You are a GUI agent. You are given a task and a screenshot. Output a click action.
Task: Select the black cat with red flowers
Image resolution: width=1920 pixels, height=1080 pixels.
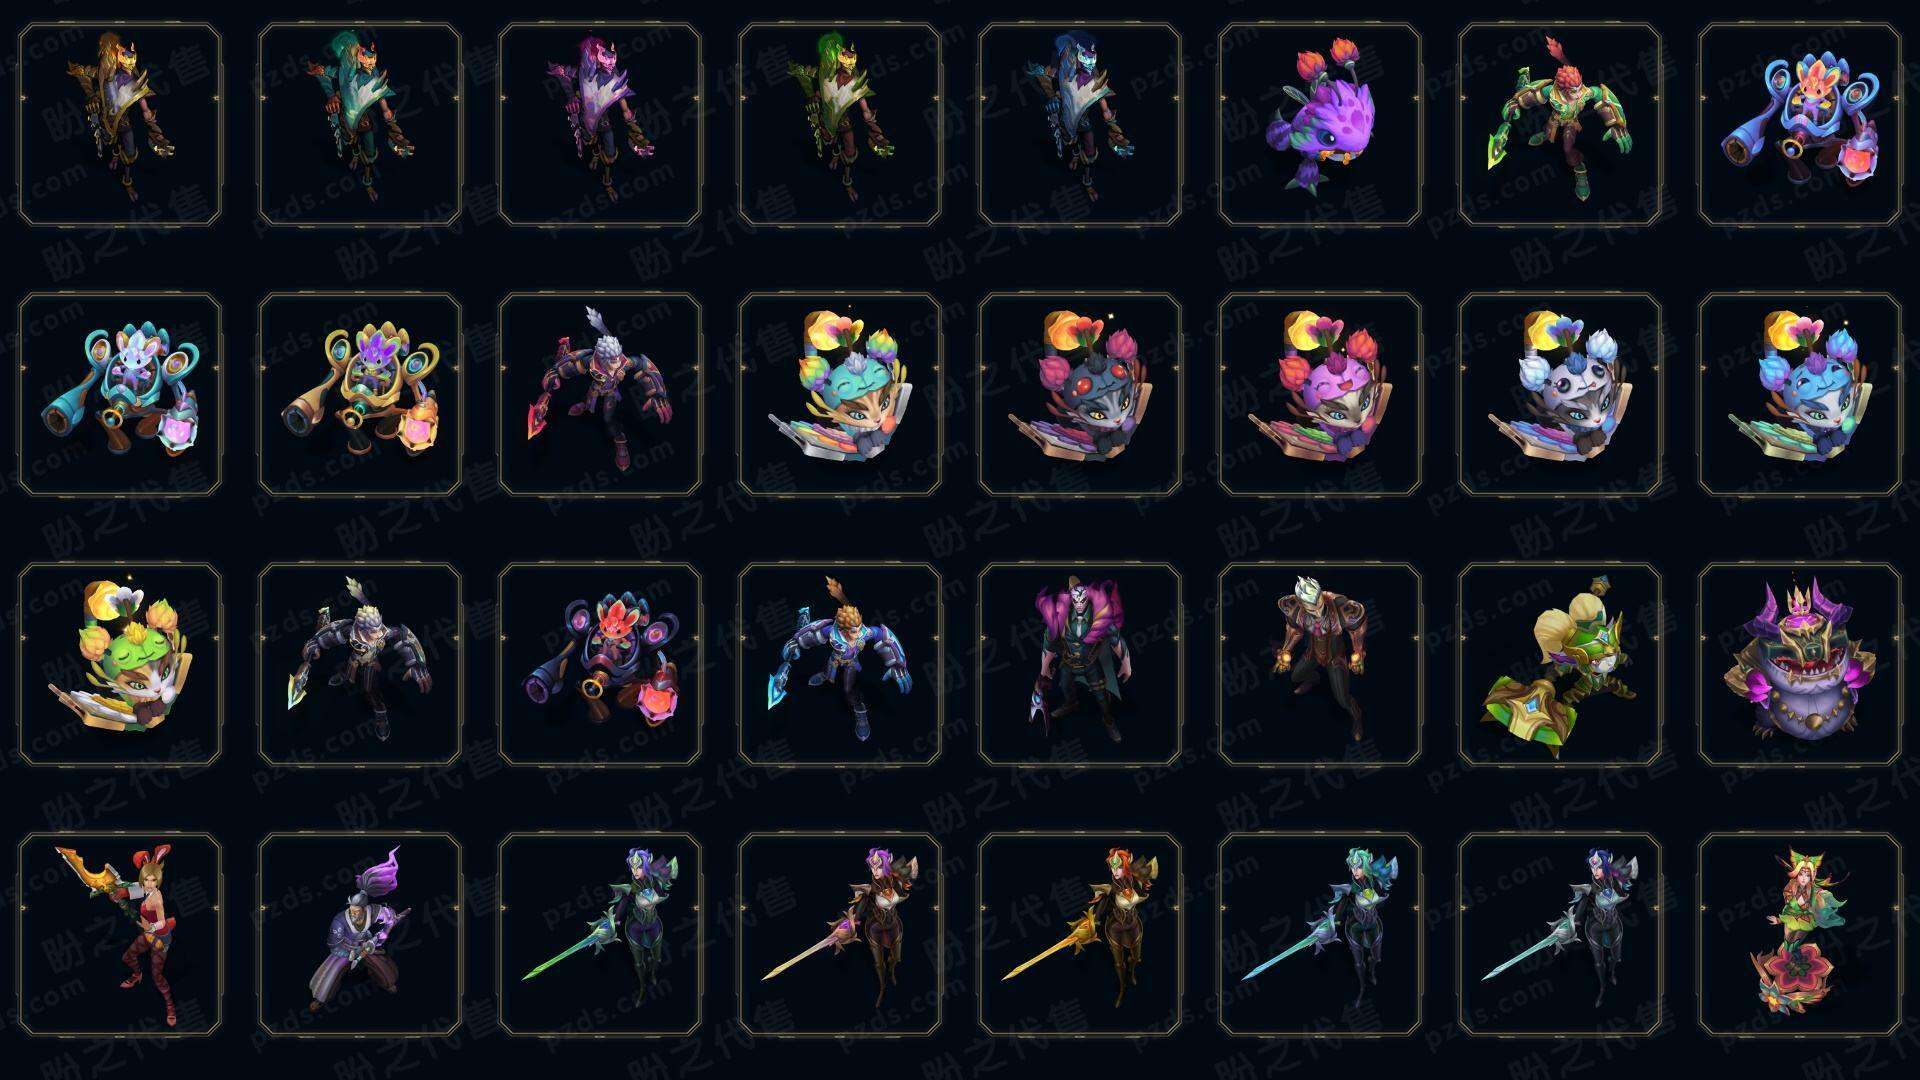point(1080,394)
